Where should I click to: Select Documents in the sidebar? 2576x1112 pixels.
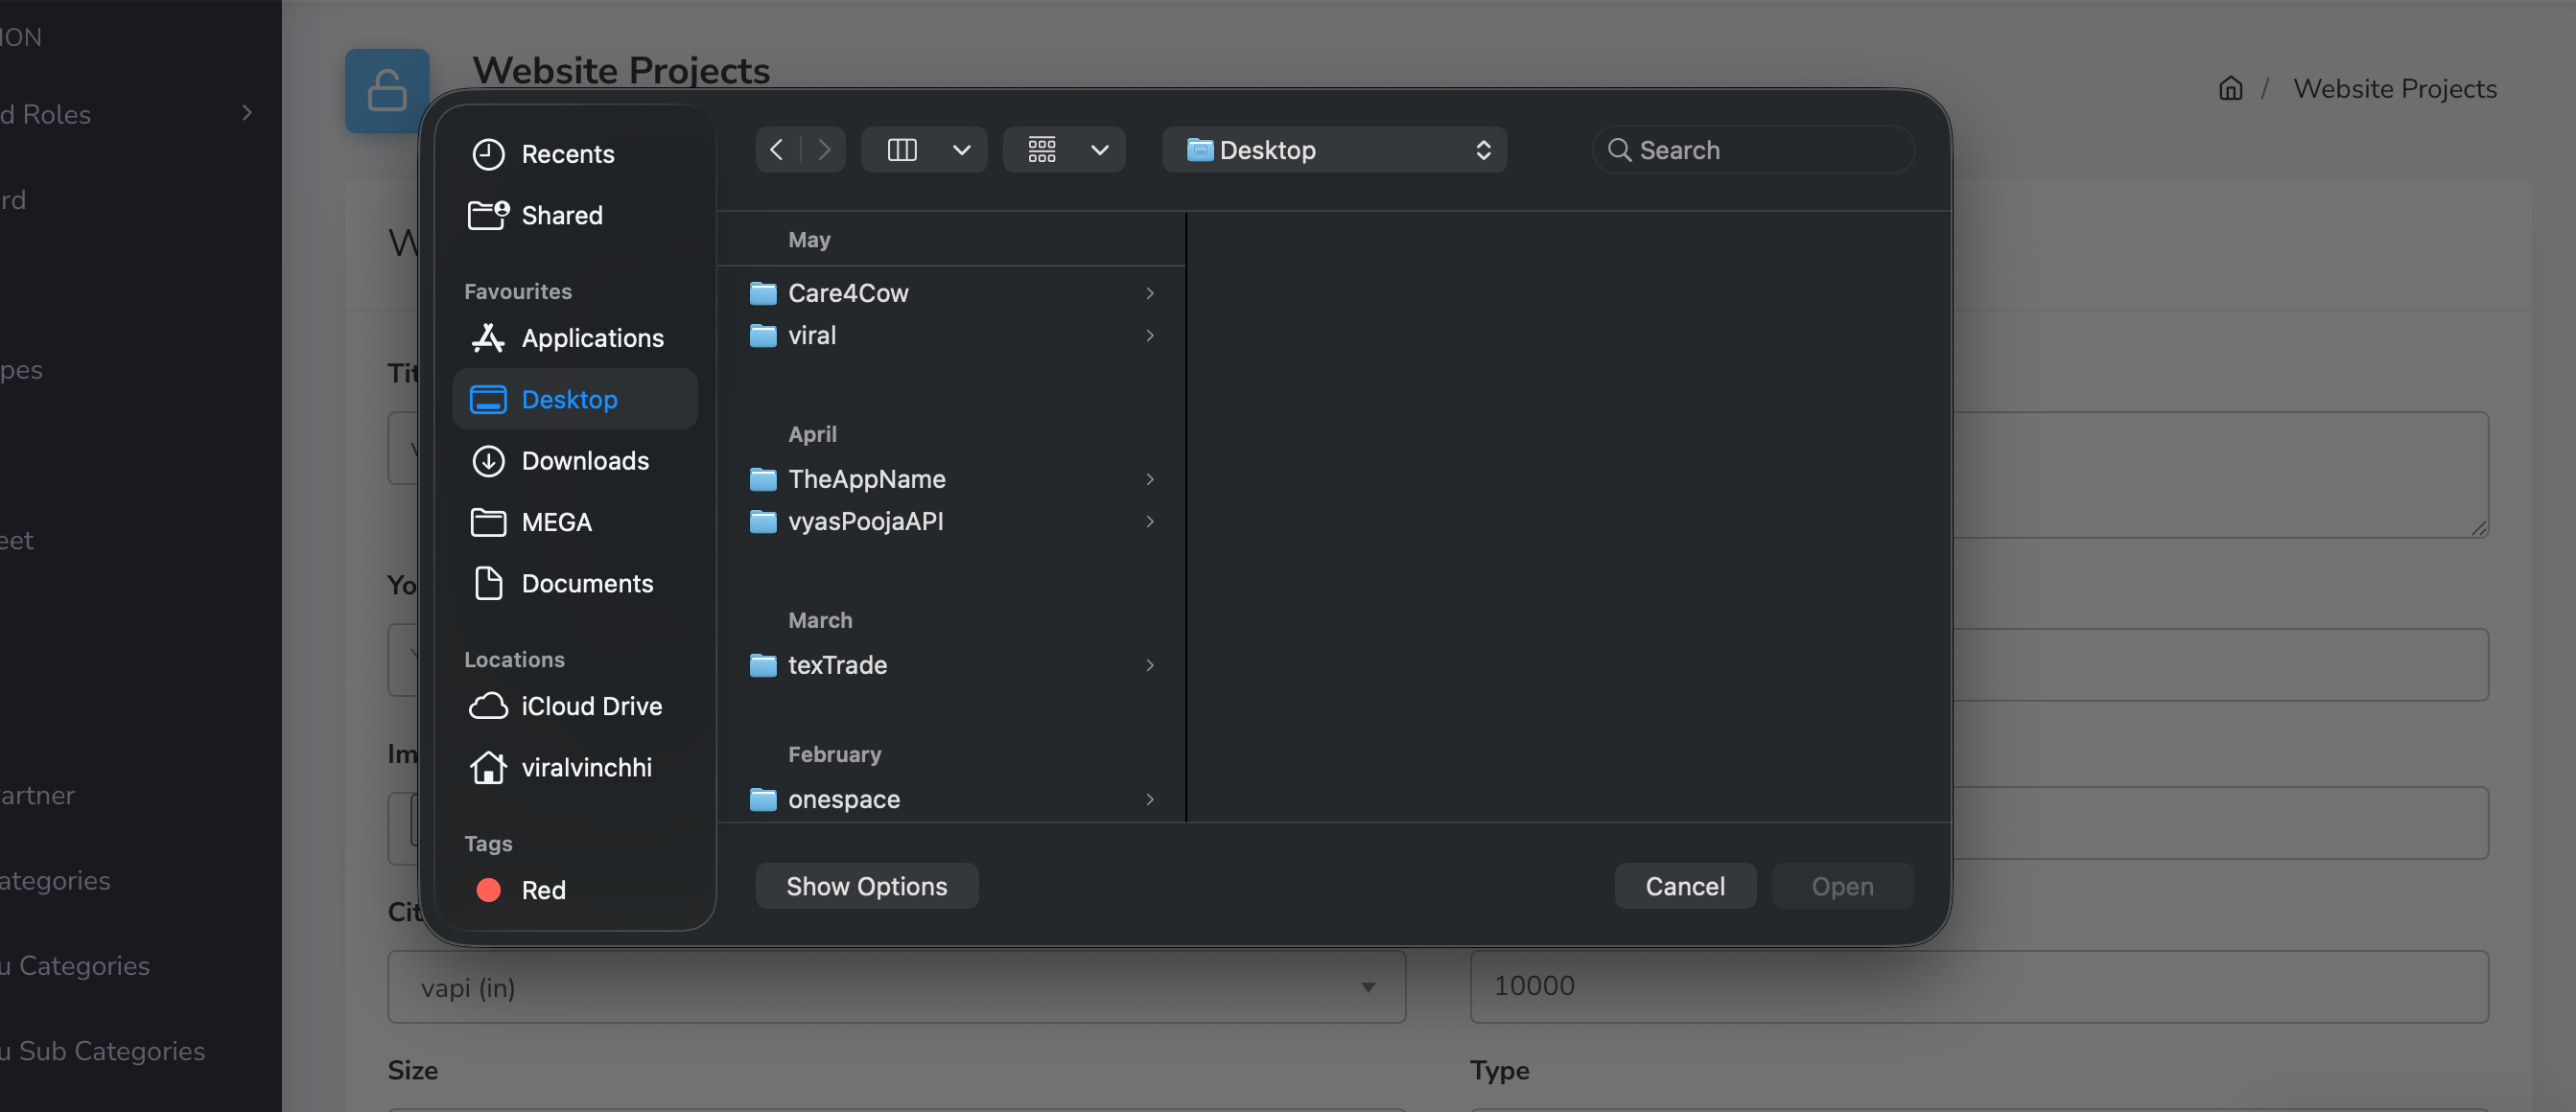pos(586,583)
